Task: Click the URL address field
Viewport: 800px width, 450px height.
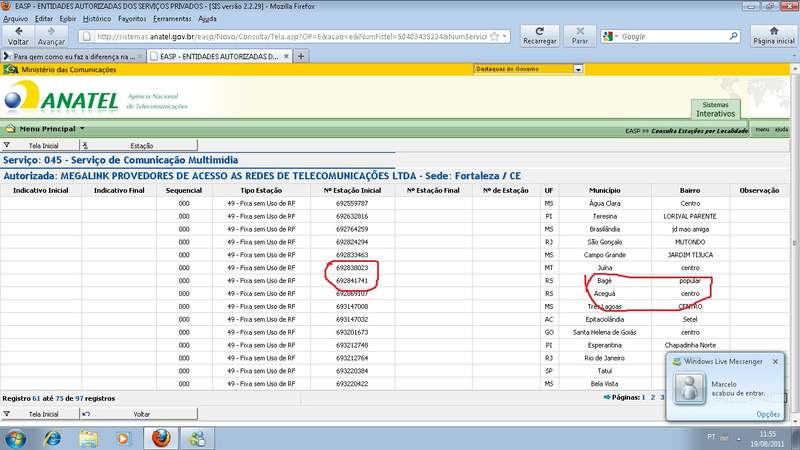Action: coord(291,36)
